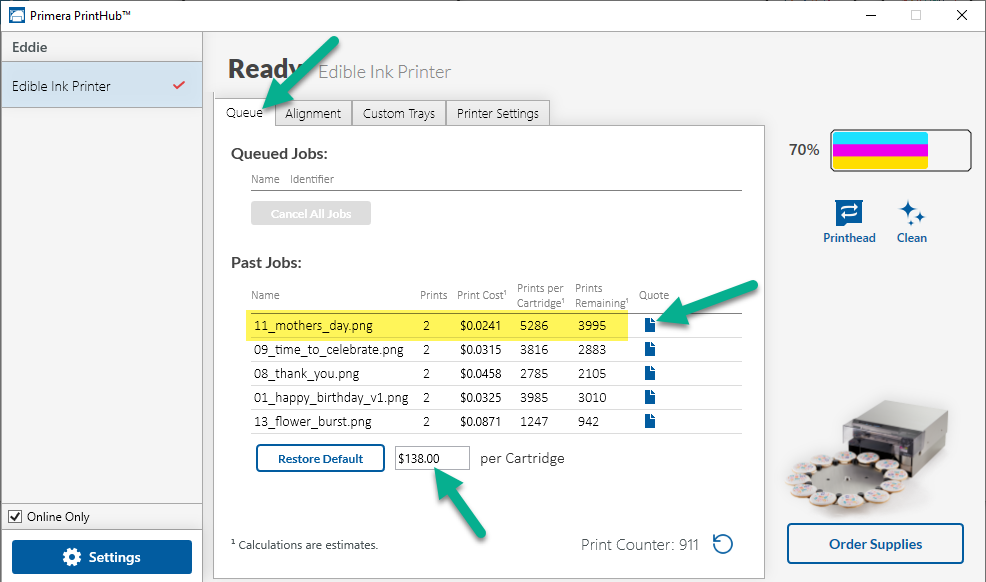Minimize the Primera PrintHub window
The width and height of the screenshot is (986, 582).
871,15
